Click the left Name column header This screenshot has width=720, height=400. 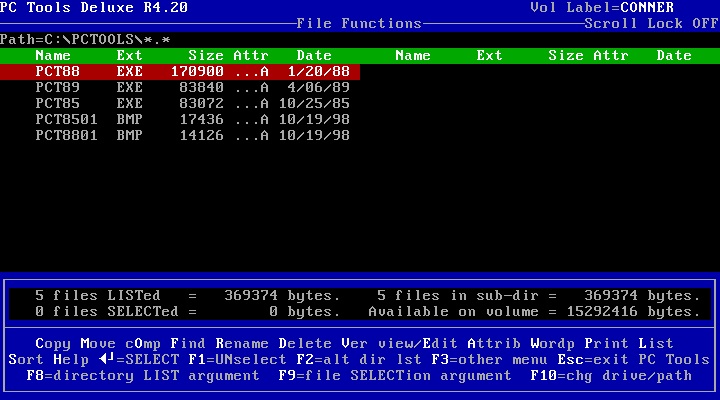[x=53, y=56]
